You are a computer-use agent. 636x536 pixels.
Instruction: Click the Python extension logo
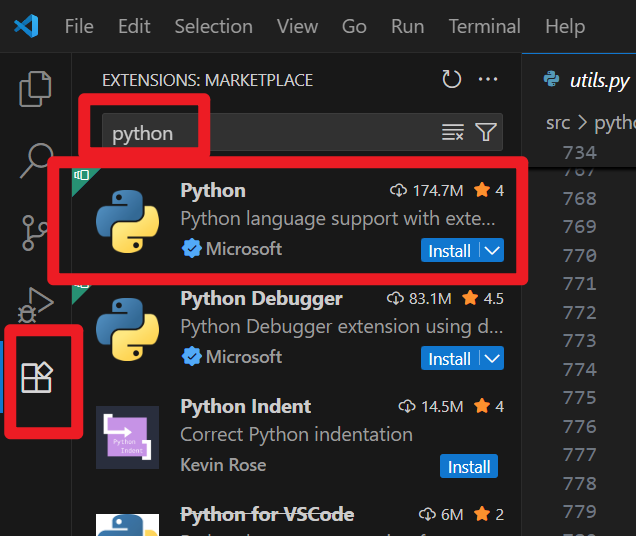127,222
